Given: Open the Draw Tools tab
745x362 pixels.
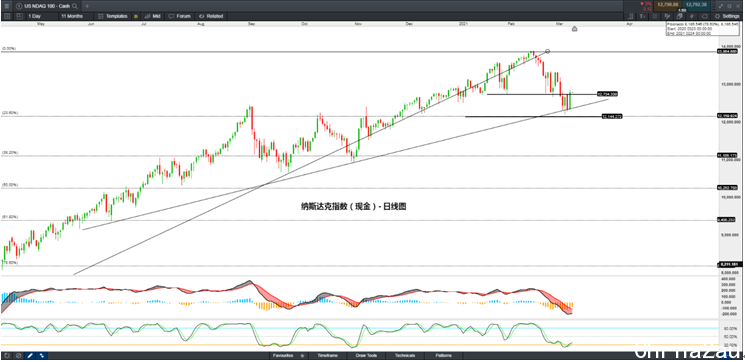Looking at the screenshot, I should tap(366, 355).
